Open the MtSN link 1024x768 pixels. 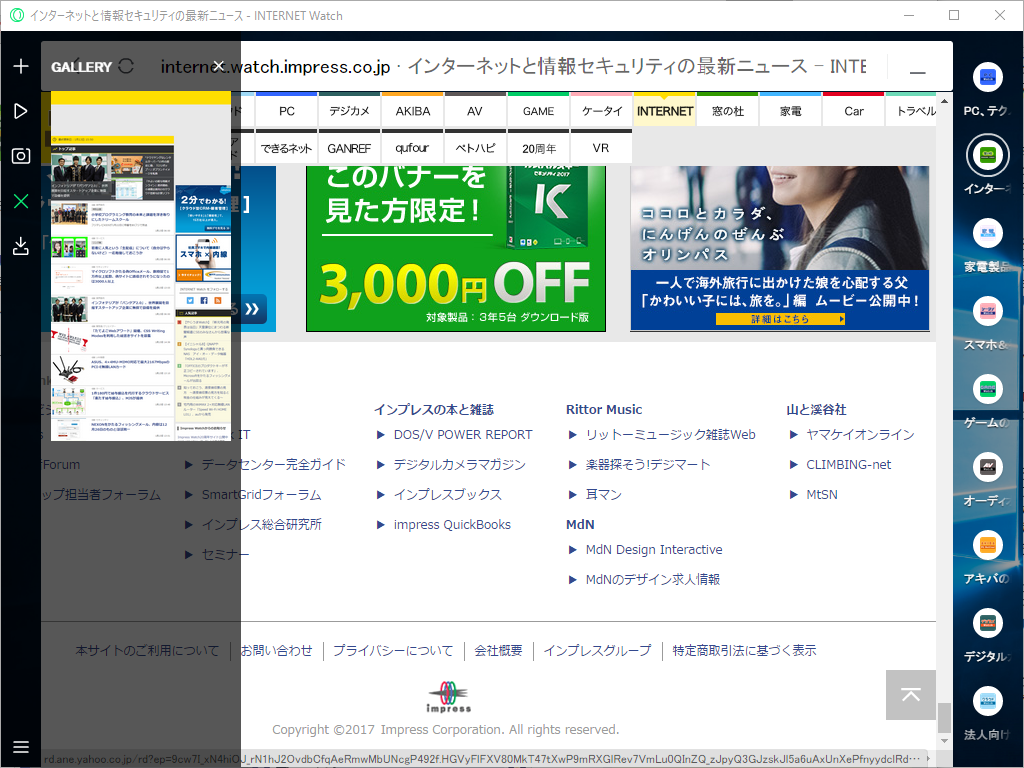822,494
